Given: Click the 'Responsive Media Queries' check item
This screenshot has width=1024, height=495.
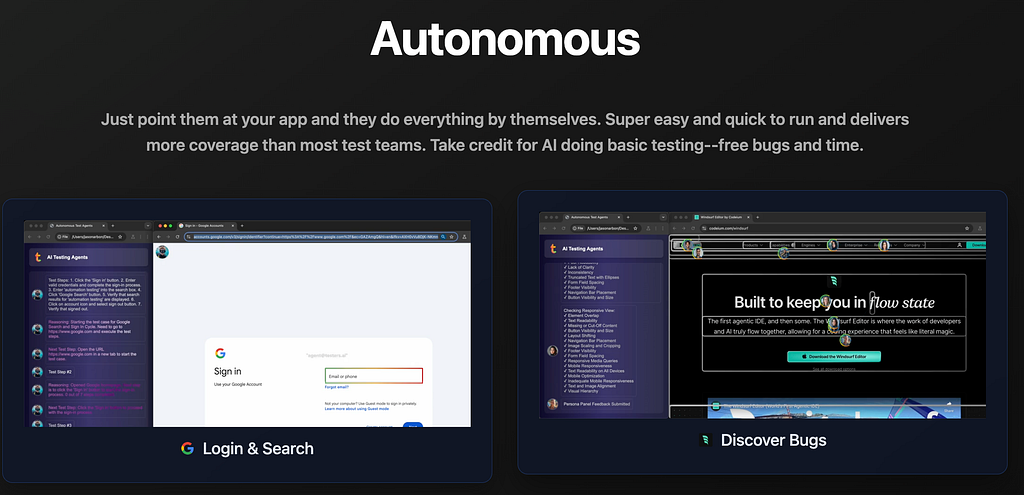Looking at the screenshot, I should [x=590, y=361].
